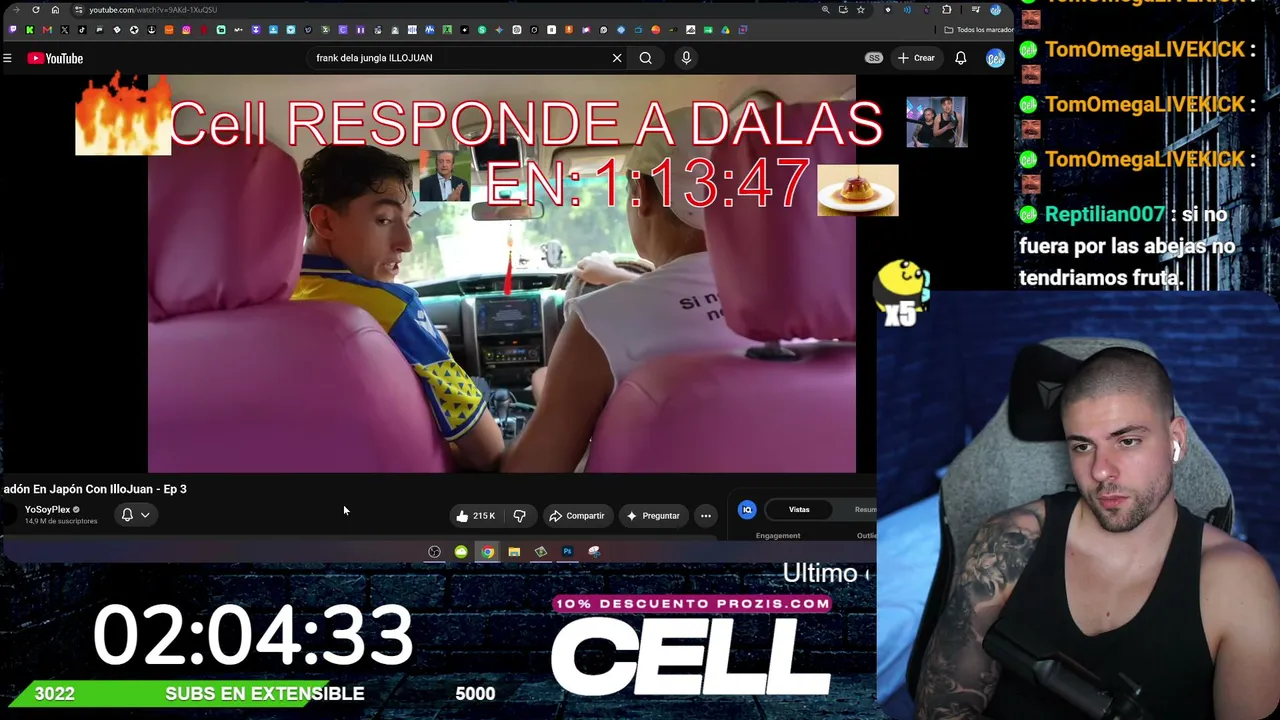1280x720 pixels.
Task: Open the Chrome extensions puzzle icon
Action: [x=947, y=10]
